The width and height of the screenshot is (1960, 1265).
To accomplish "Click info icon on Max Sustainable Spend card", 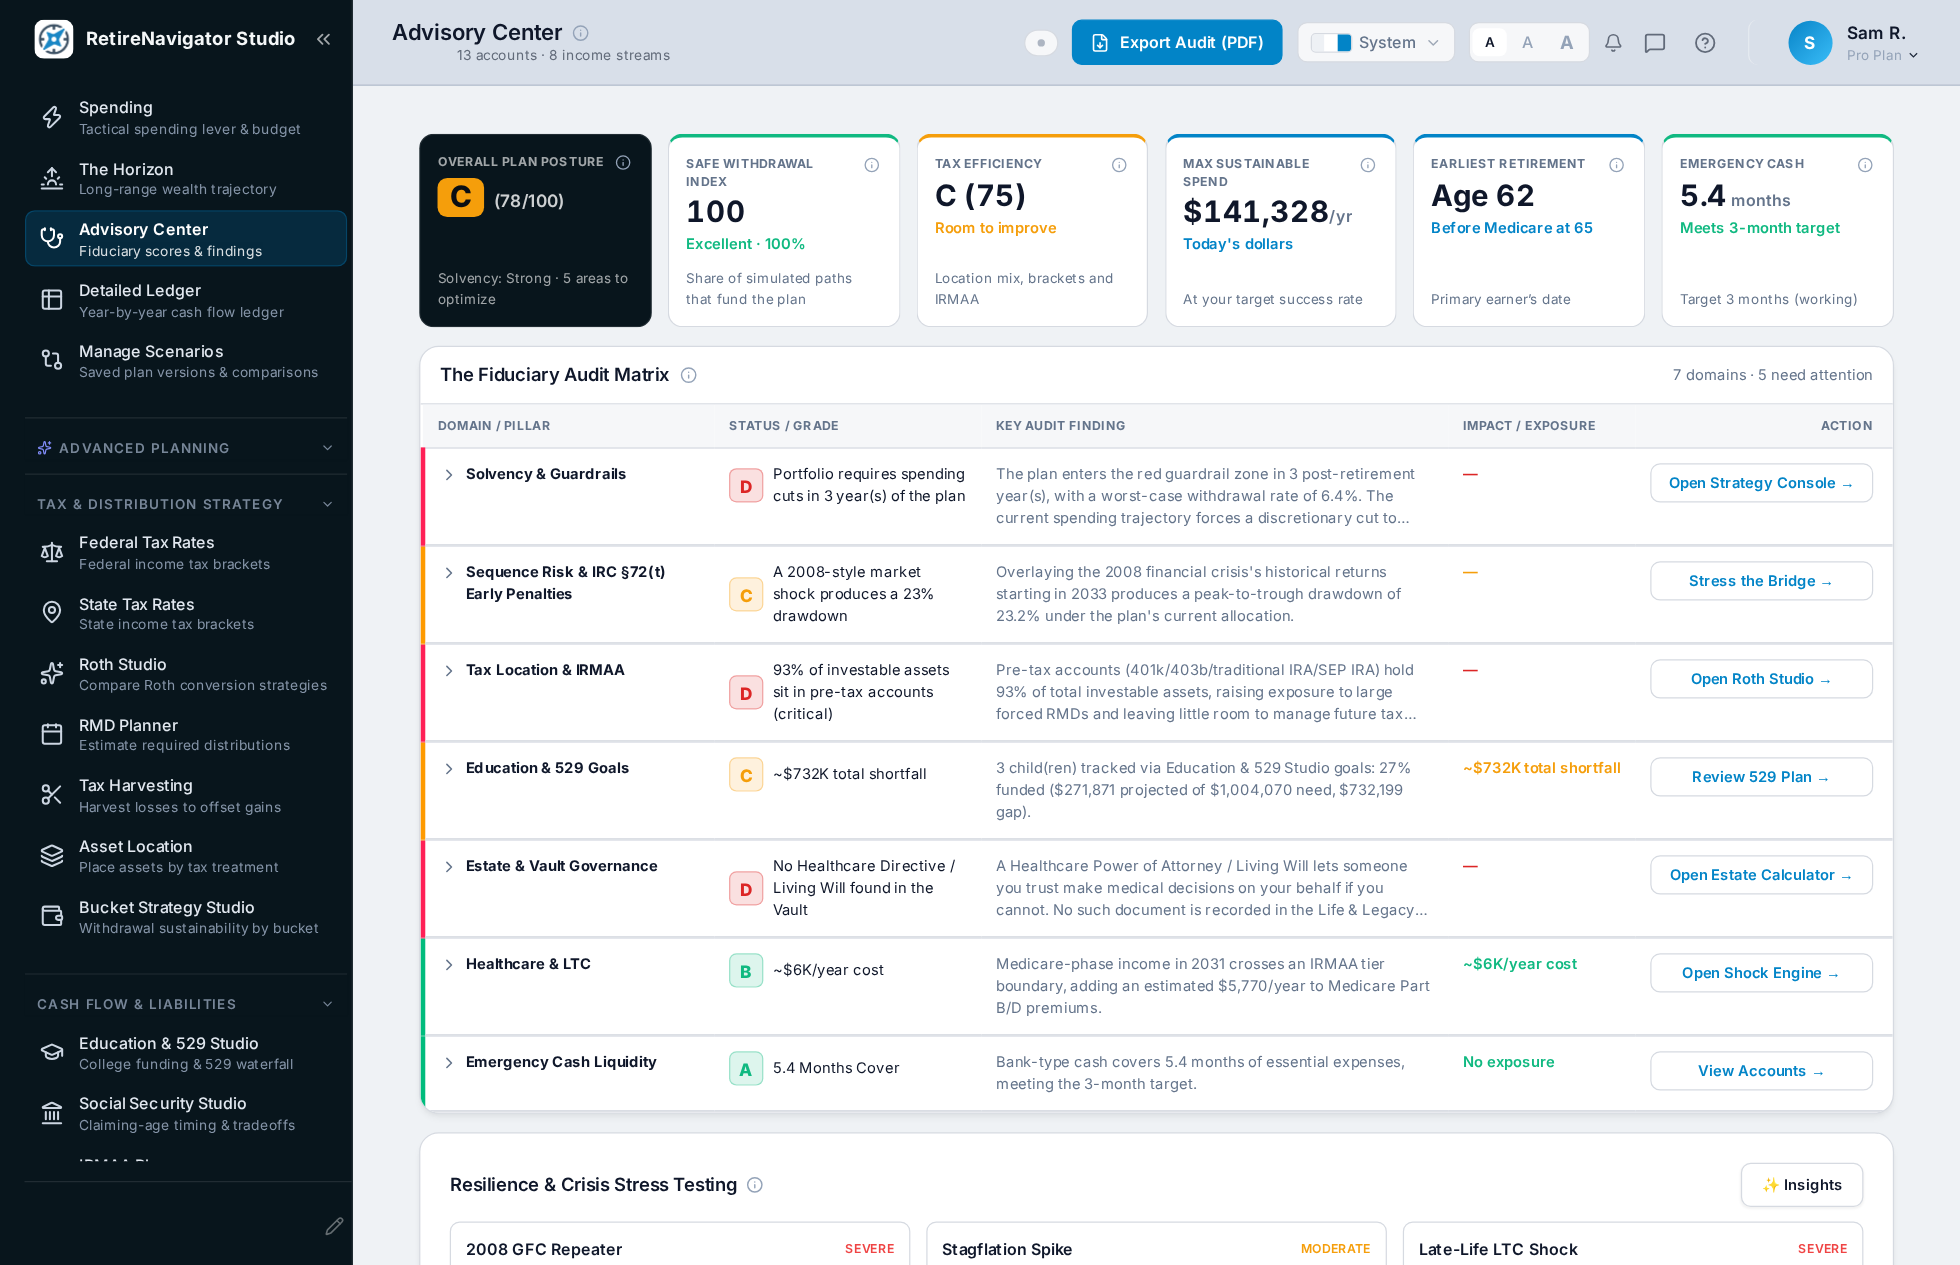I will coord(1368,165).
